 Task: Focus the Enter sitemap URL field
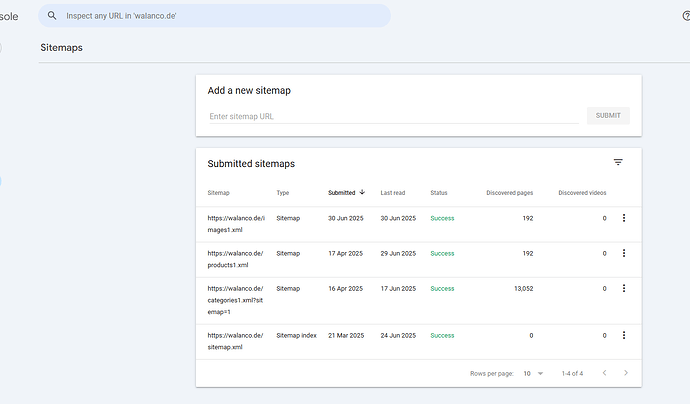tap(394, 116)
